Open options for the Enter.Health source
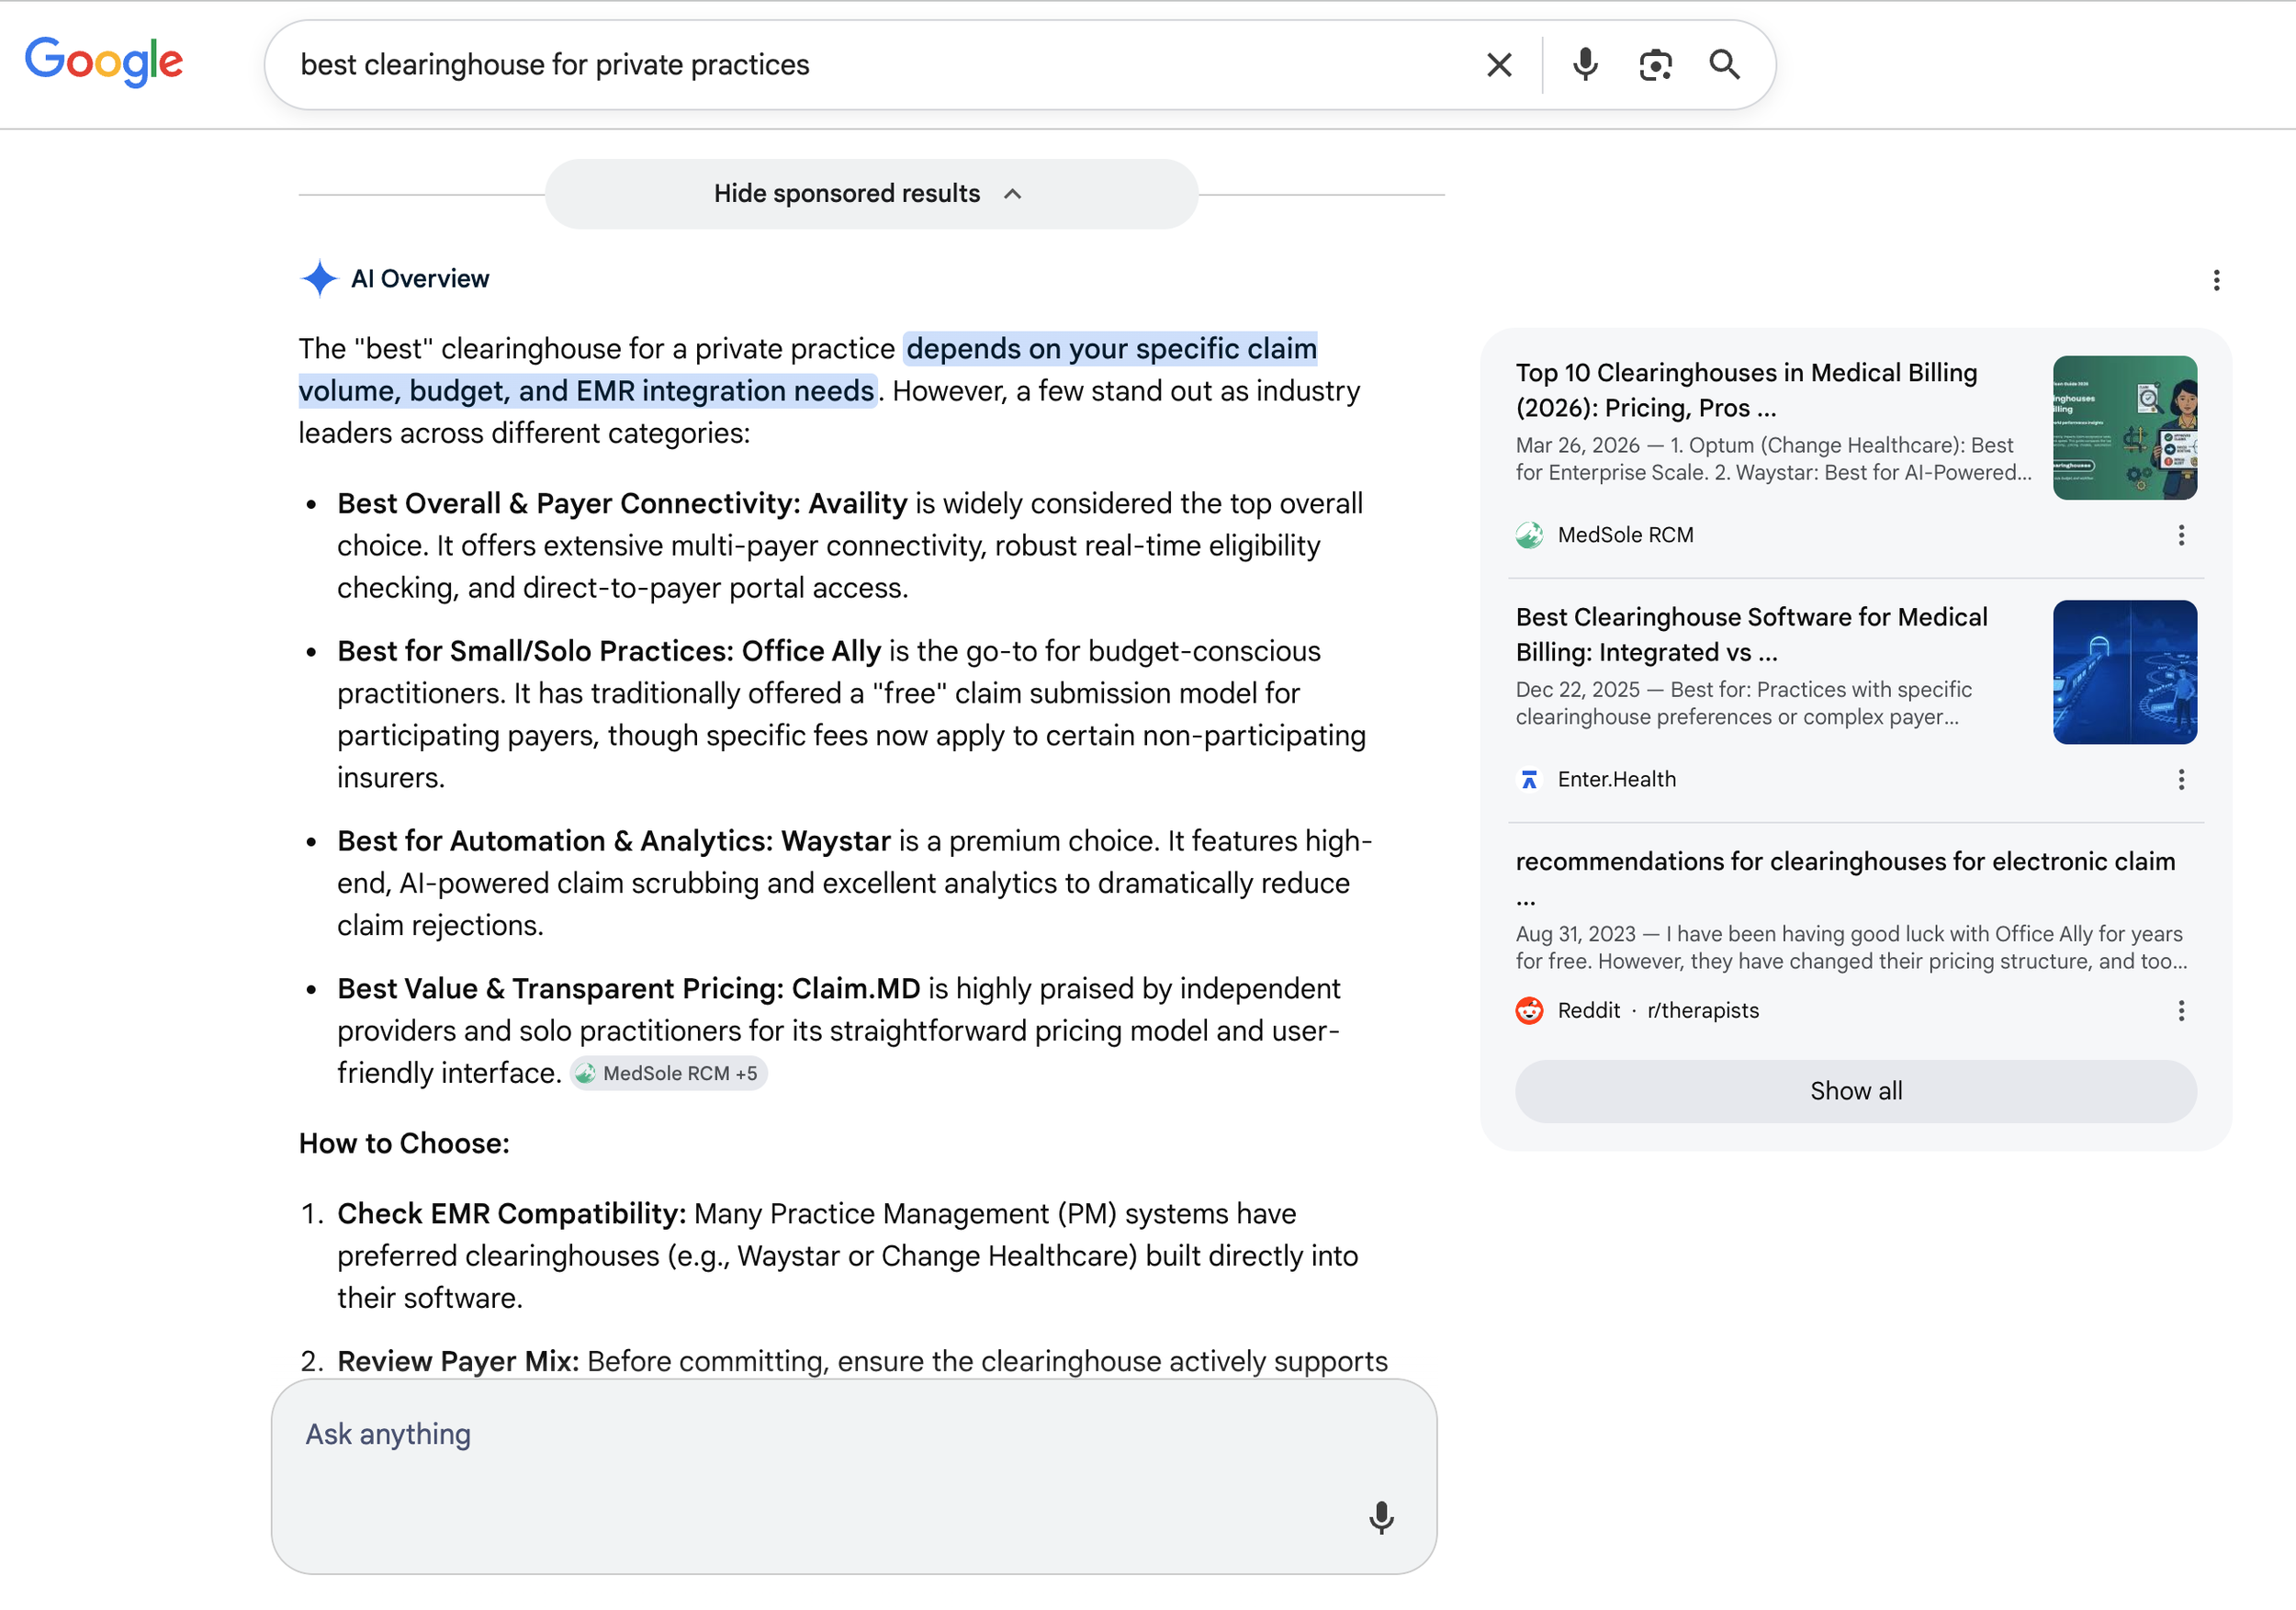The image size is (2296, 1610). [x=2181, y=779]
